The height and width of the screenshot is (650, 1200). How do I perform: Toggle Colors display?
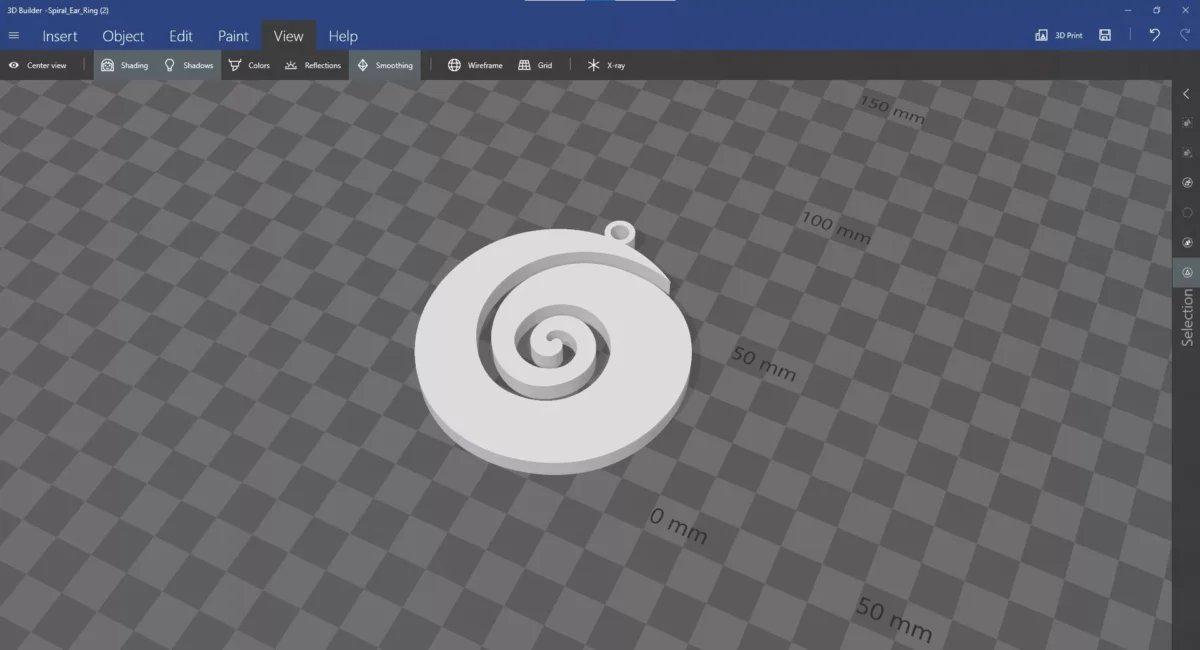249,65
